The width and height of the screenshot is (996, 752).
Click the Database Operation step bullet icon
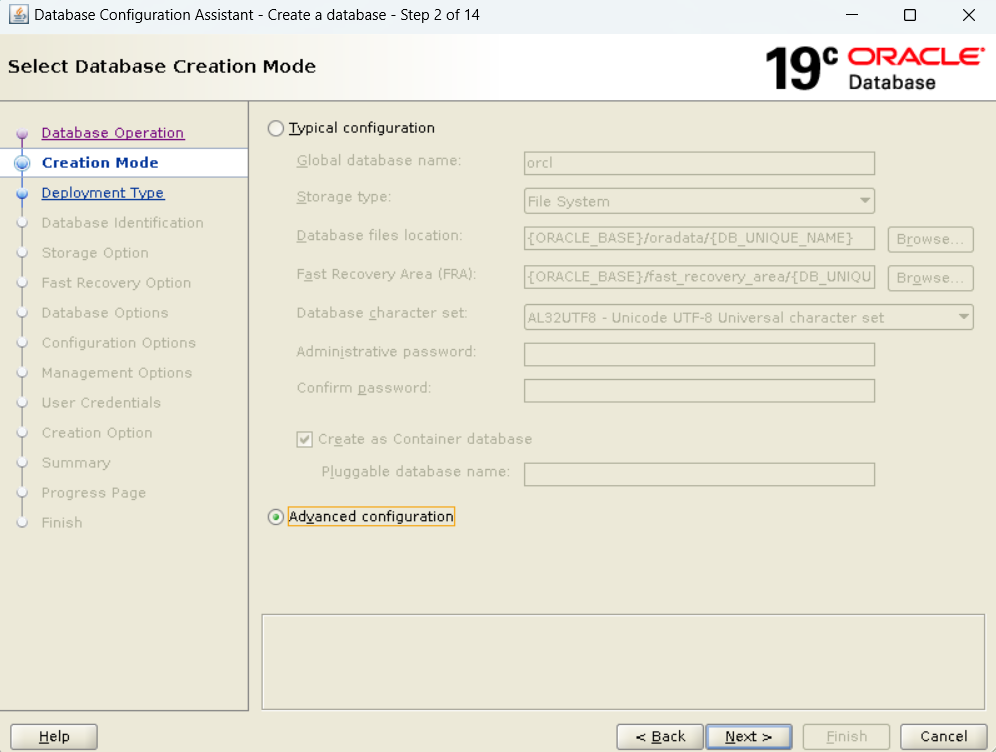(x=22, y=133)
